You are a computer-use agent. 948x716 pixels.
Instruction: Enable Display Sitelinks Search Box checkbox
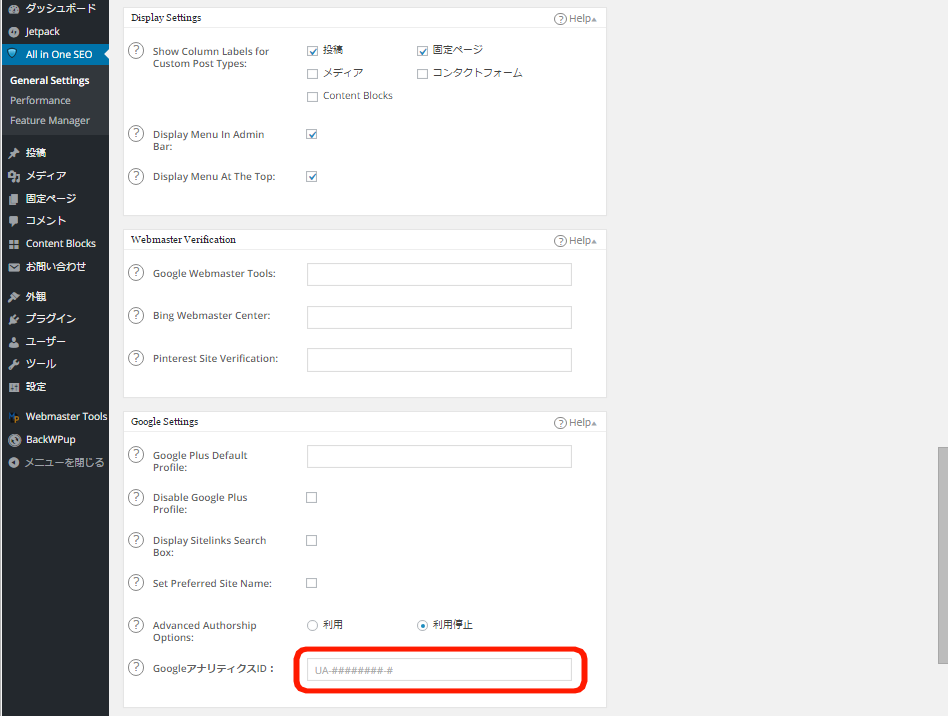311,540
